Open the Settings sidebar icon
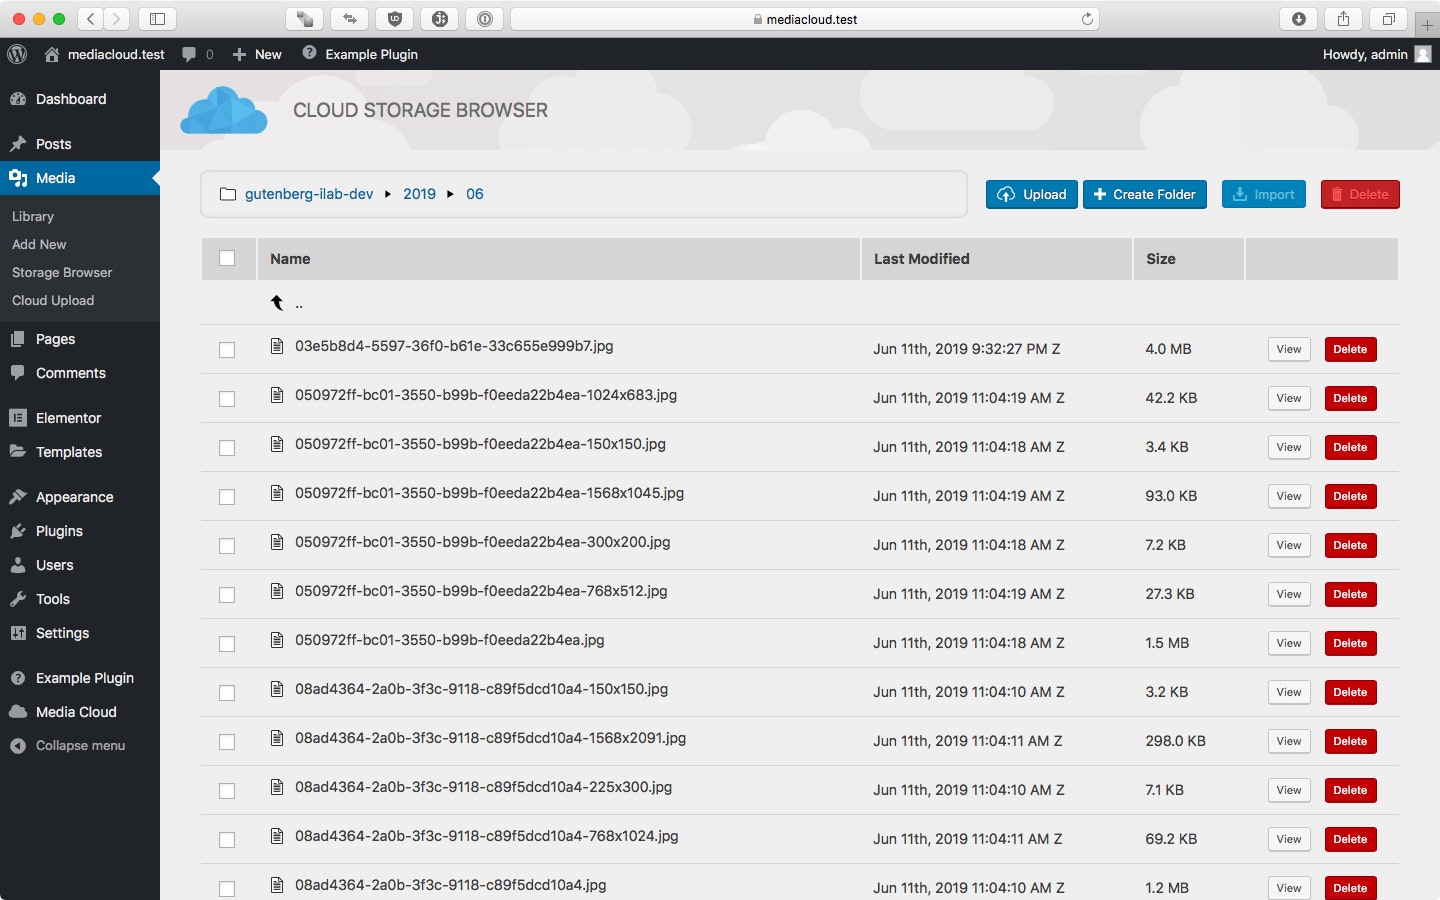The height and width of the screenshot is (900, 1440). click(17, 633)
